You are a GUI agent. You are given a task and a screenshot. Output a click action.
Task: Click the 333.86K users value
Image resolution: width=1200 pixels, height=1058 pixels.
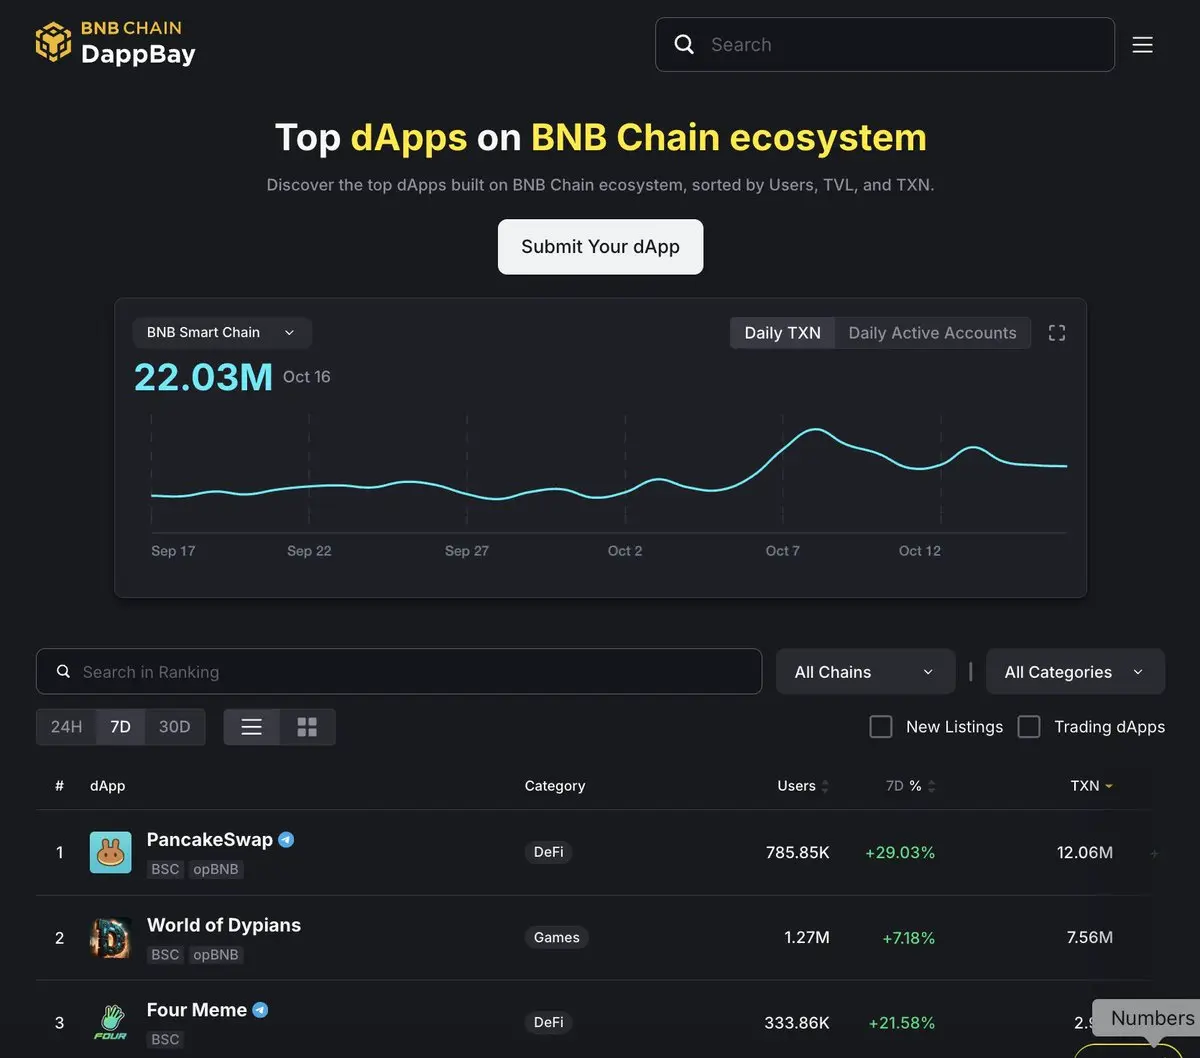pos(798,1023)
